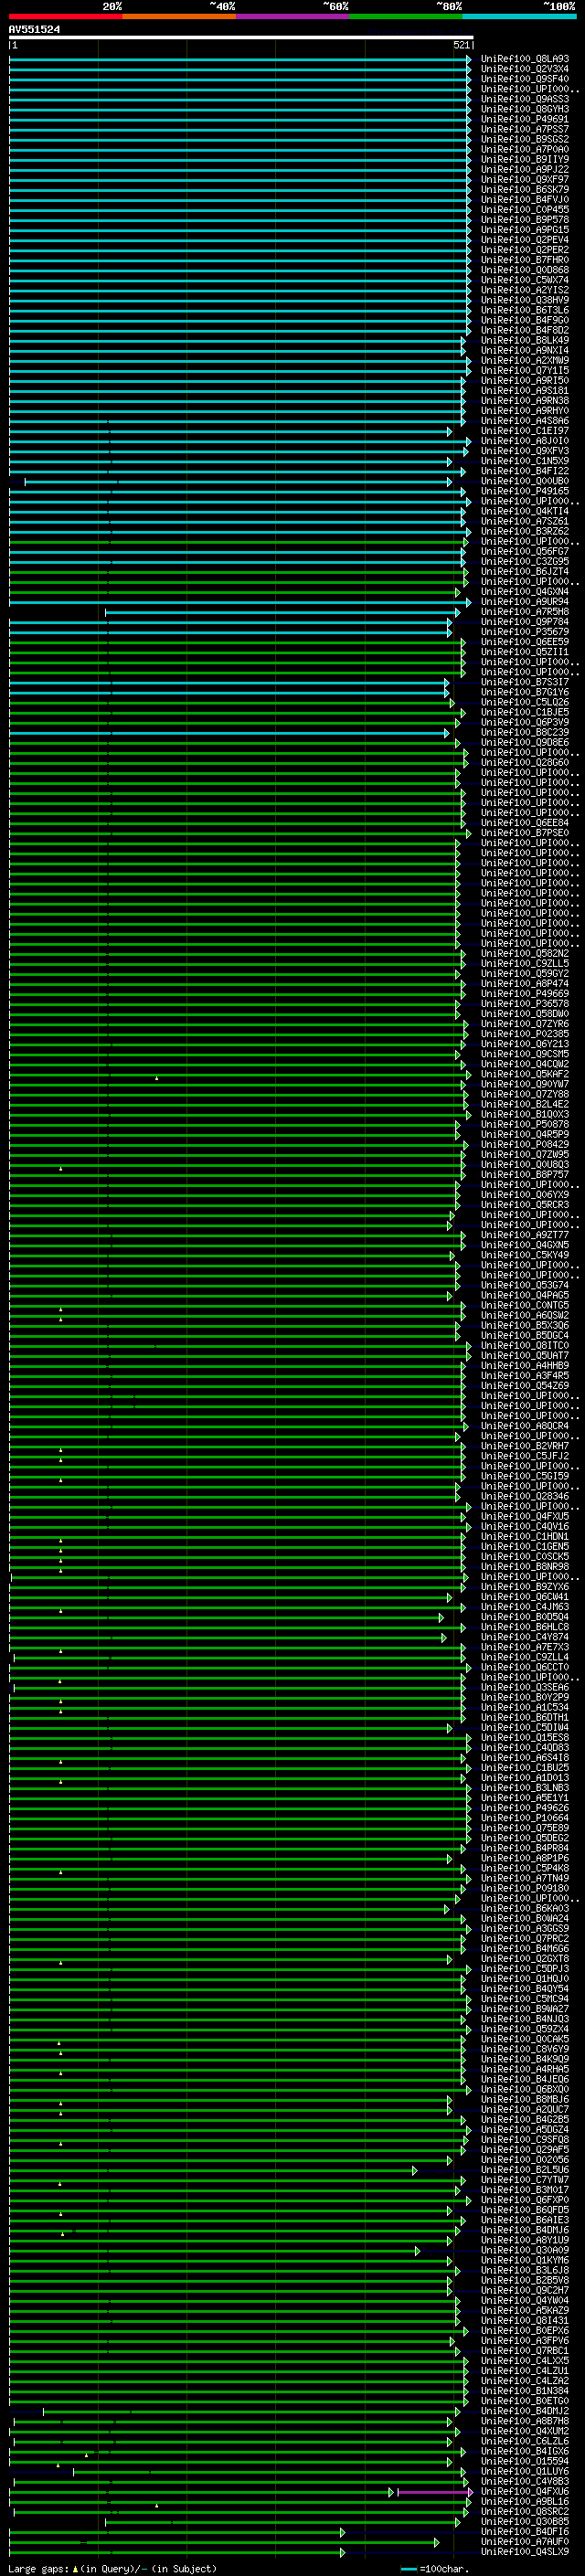Select hit label UniRef100_Q9XFV3

click(x=525, y=451)
